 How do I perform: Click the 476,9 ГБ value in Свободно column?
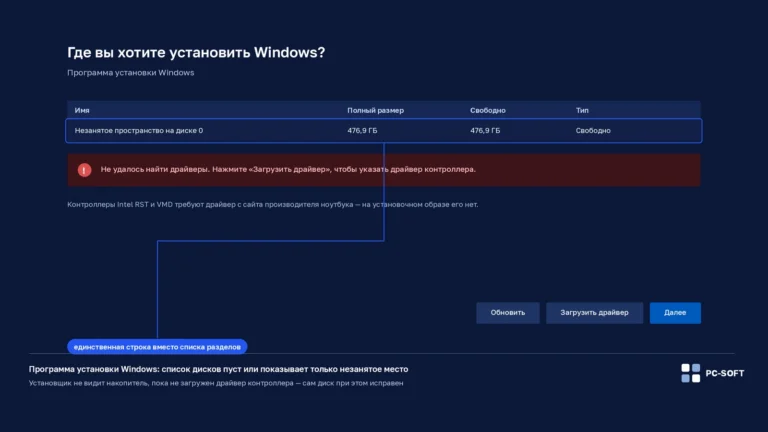[485, 131]
